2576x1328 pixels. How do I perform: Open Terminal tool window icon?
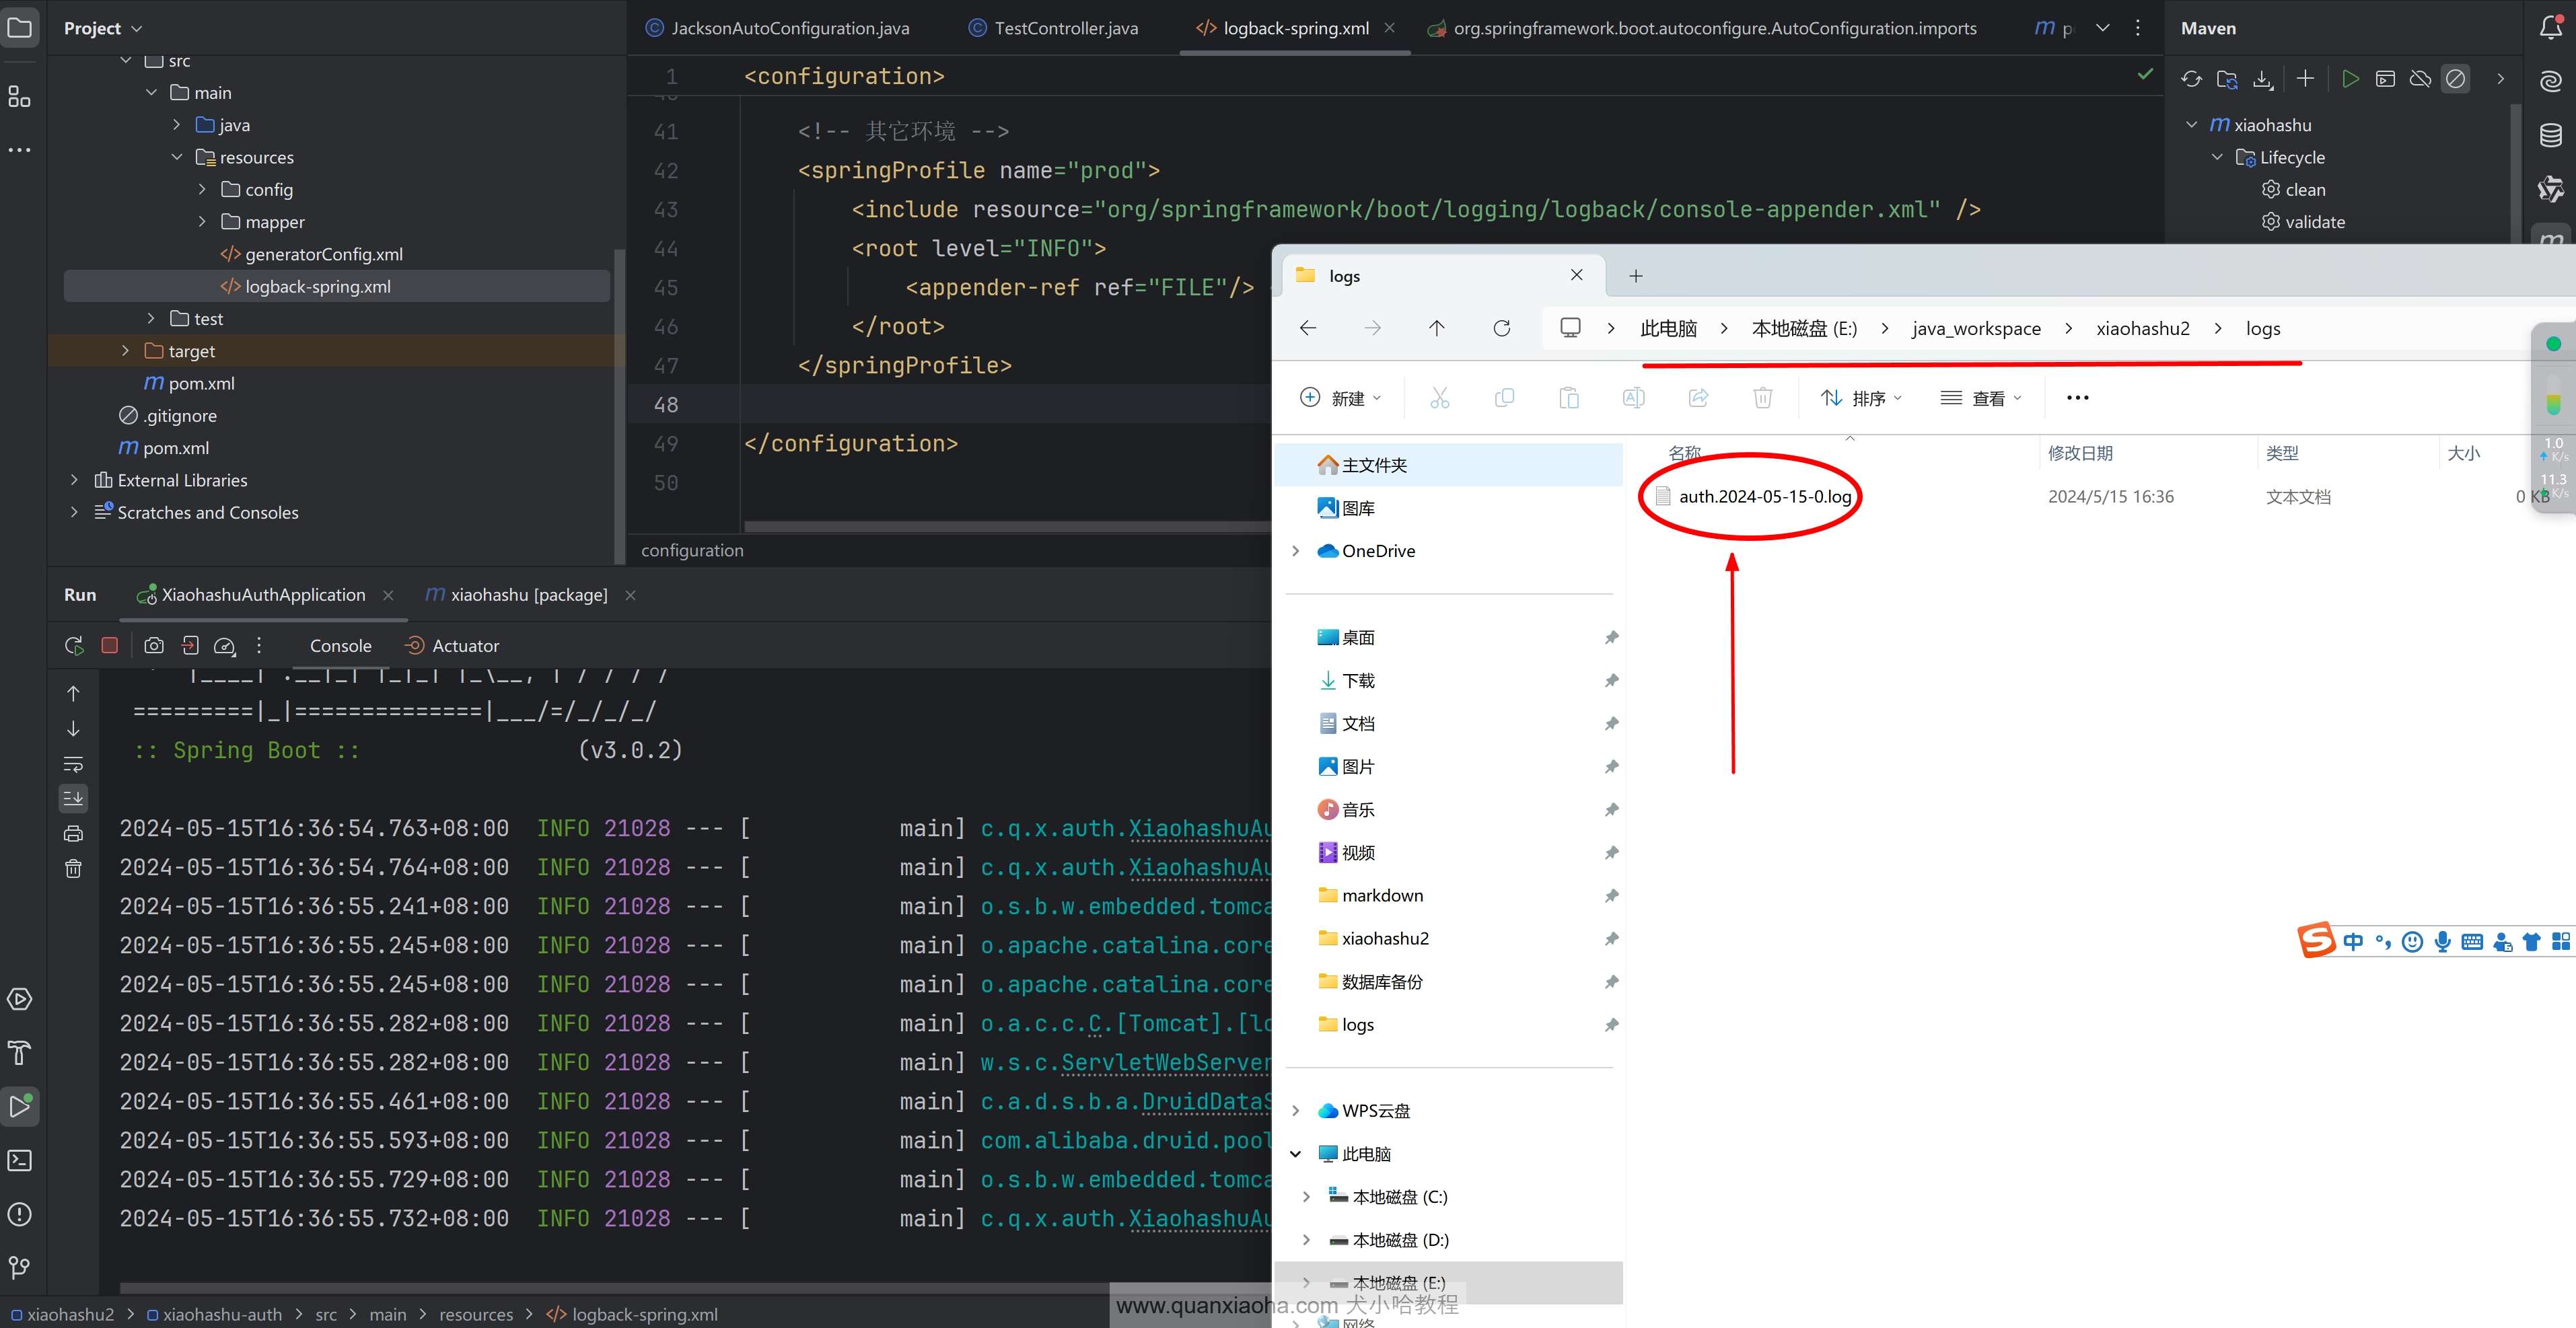[x=20, y=1160]
